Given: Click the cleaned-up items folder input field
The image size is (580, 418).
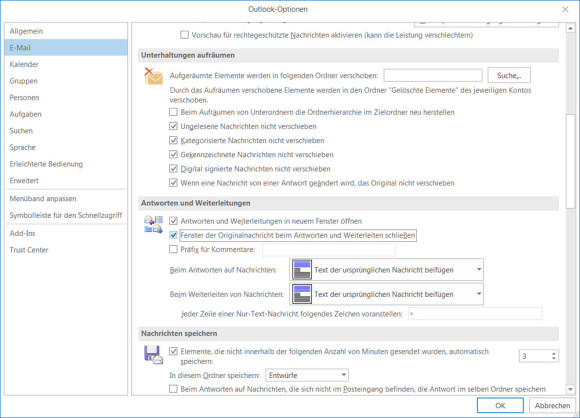Looking at the screenshot, I should pos(433,75).
